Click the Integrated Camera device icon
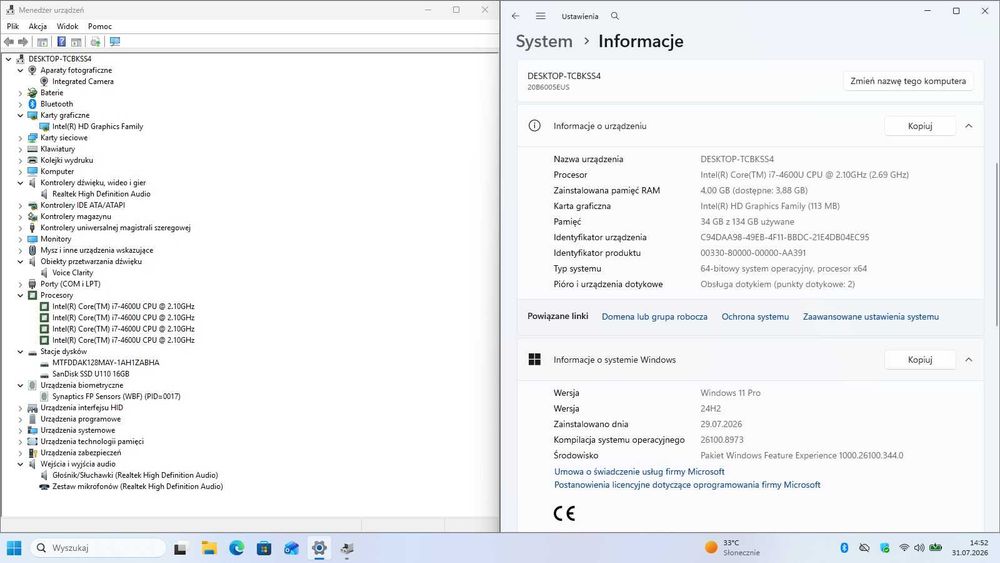 click(44, 82)
